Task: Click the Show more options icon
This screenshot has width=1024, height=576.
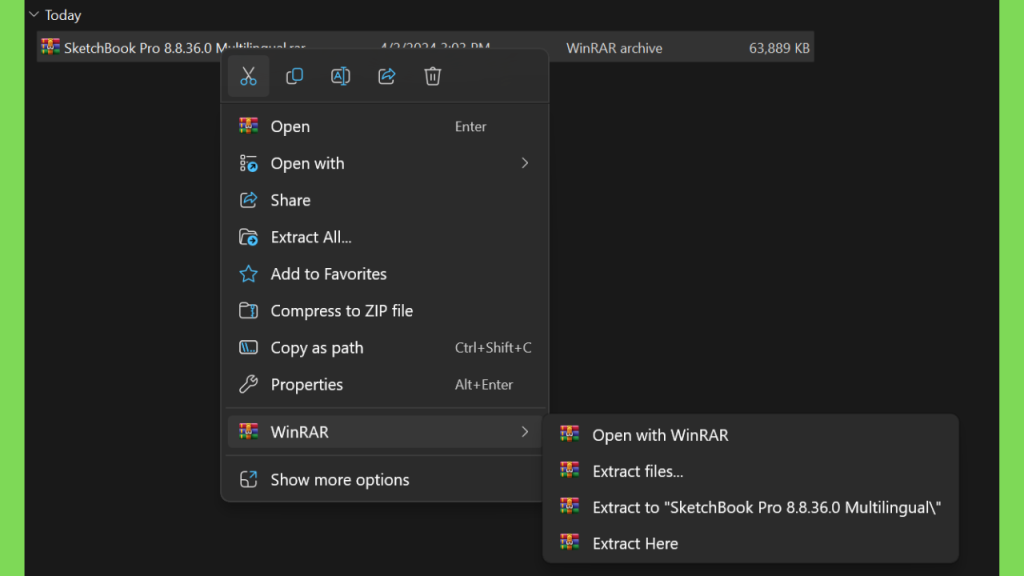Action: (x=248, y=479)
